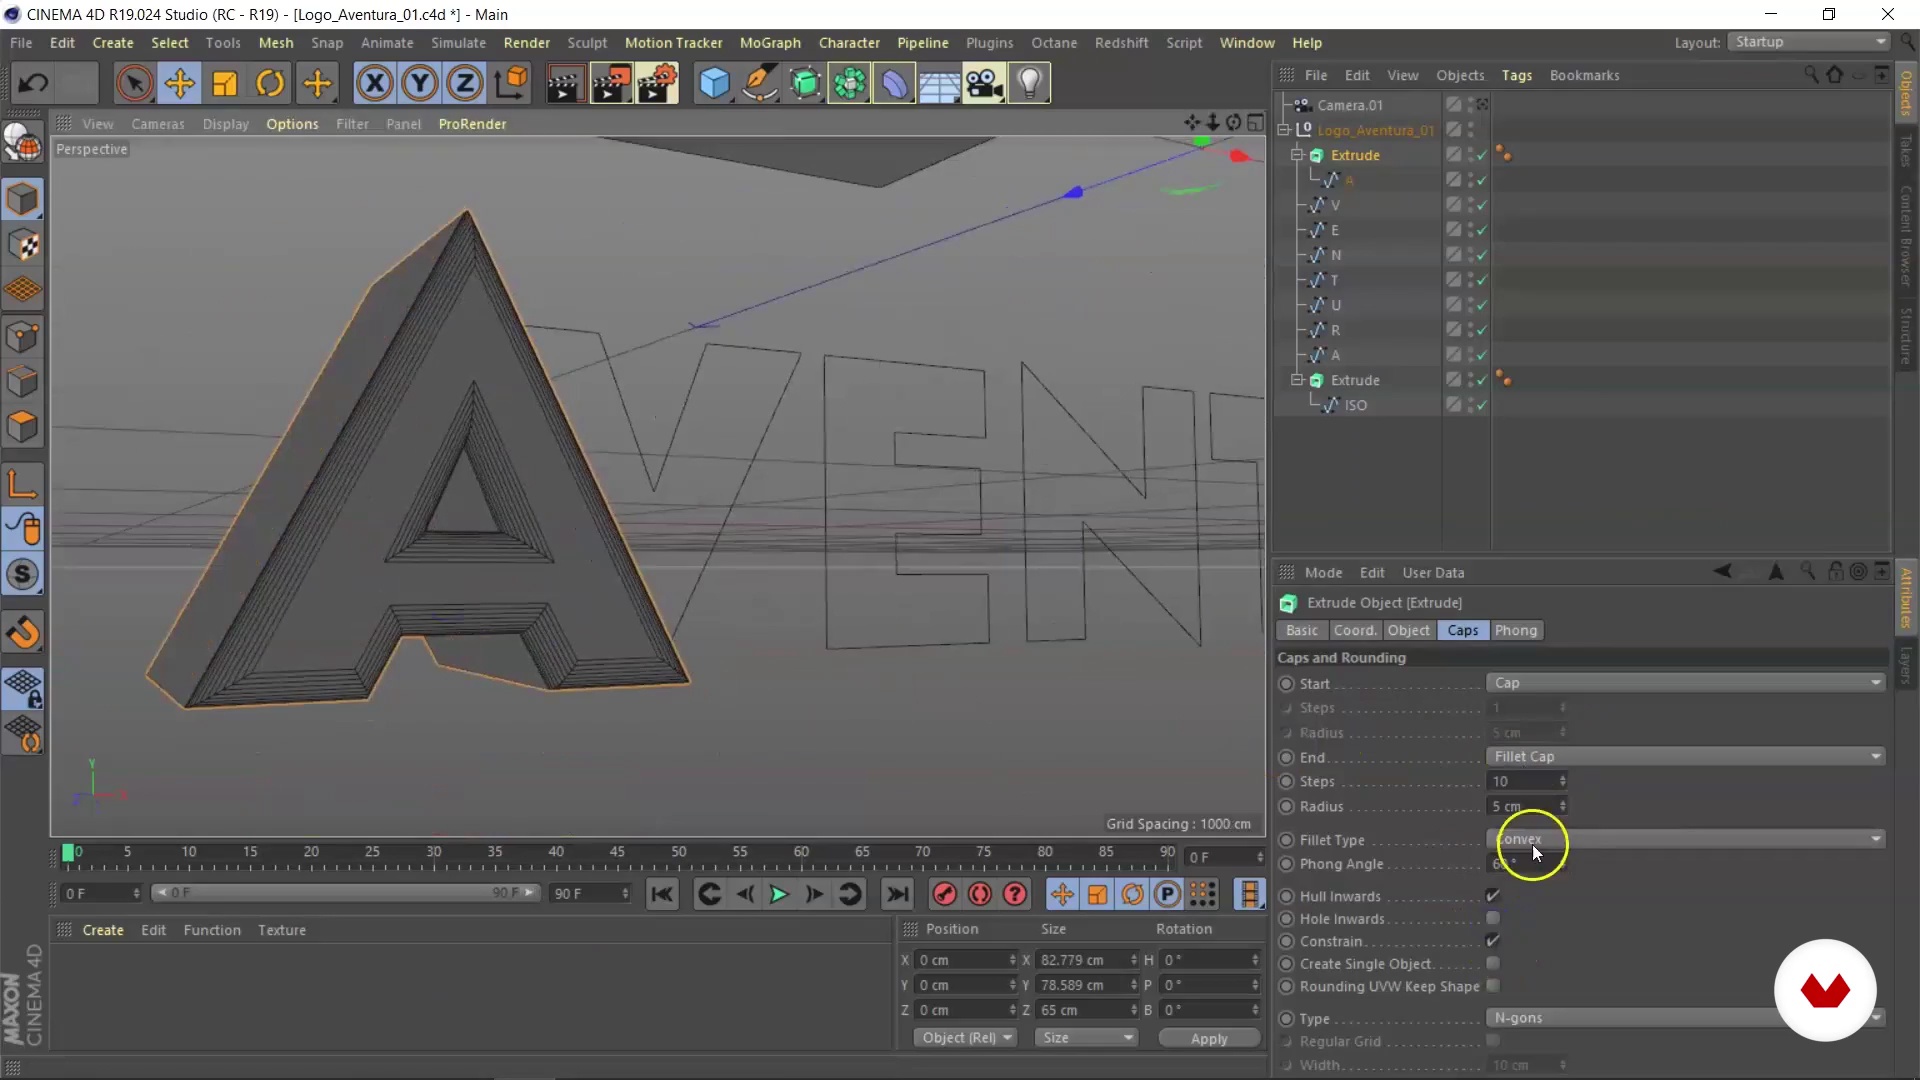This screenshot has width=1920, height=1080.
Task: Click the Coordinate System icon
Action: [x=511, y=83]
